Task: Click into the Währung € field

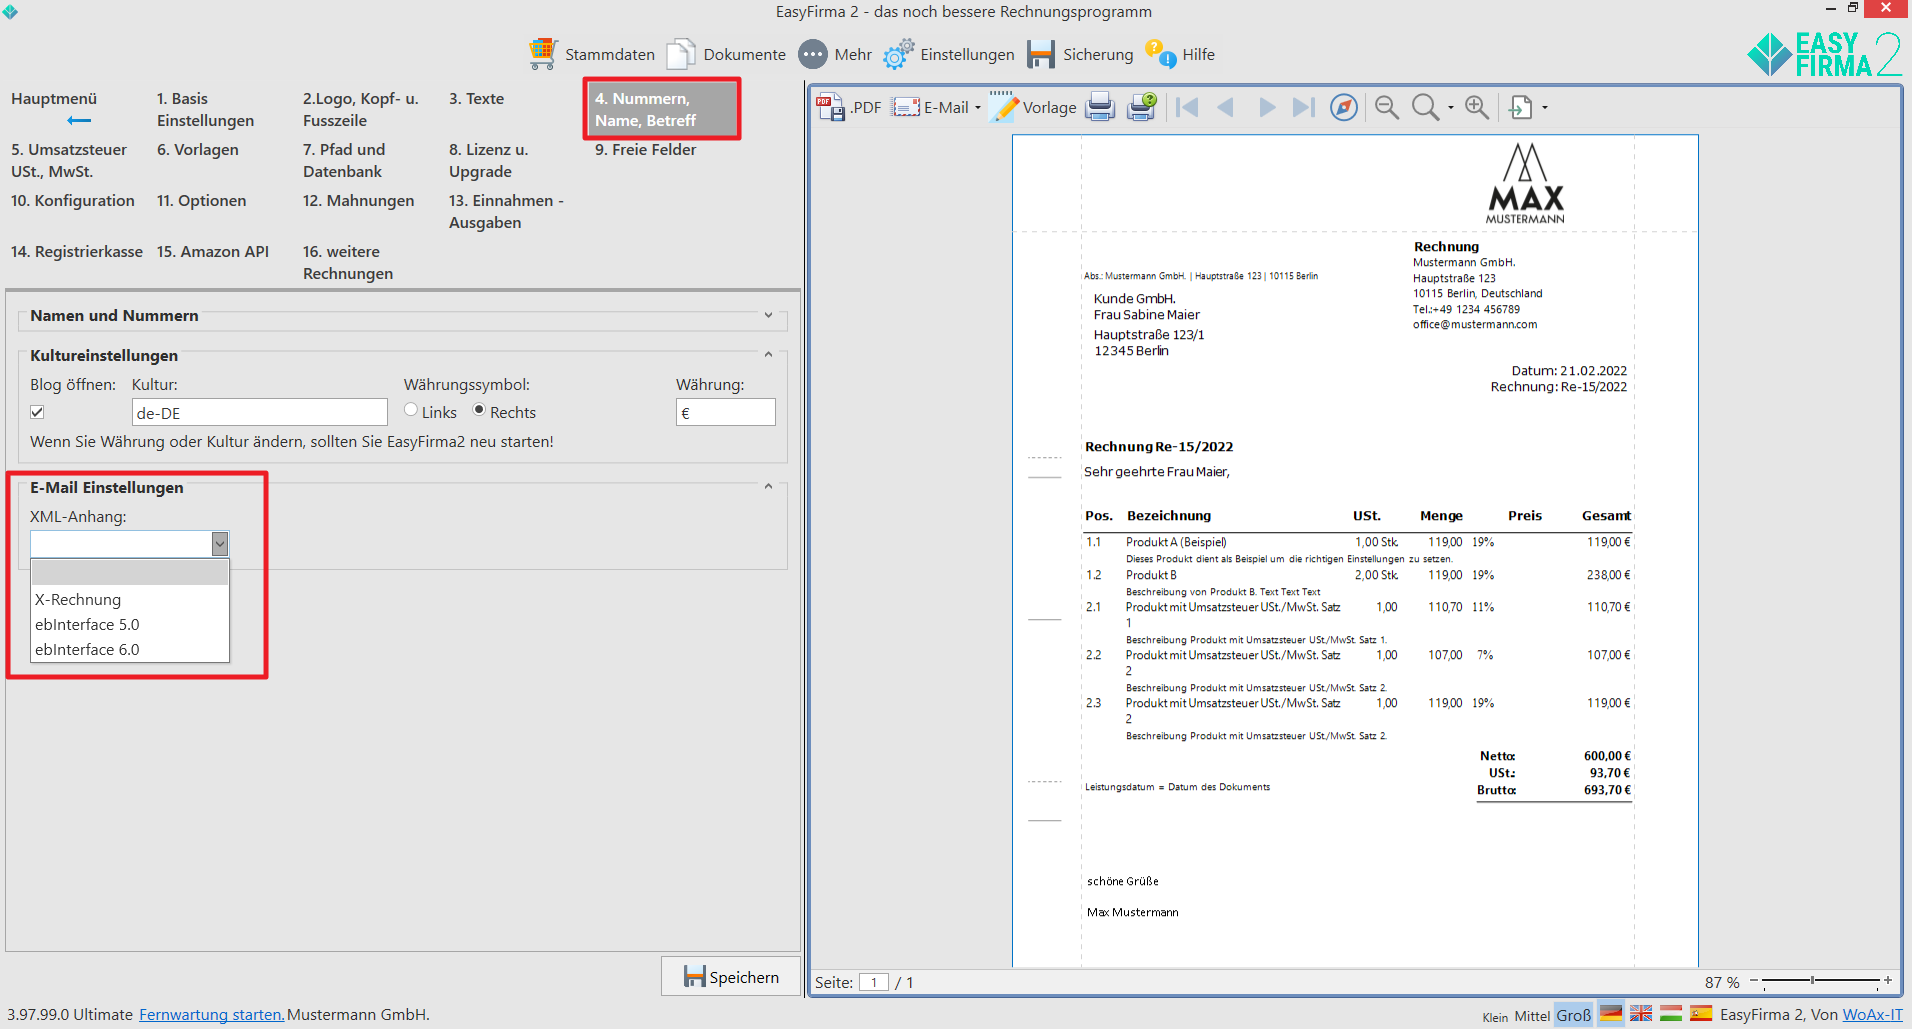Action: (725, 412)
